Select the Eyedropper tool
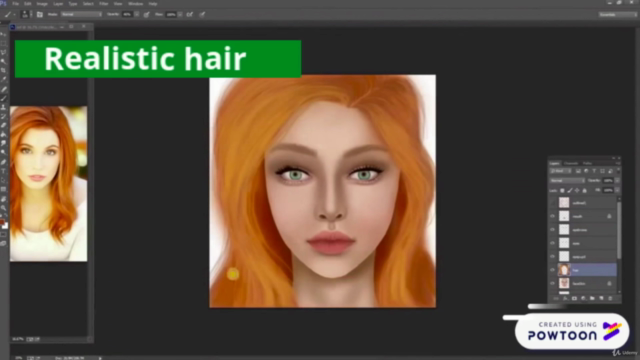The height and width of the screenshot is (360, 640). tap(4, 80)
